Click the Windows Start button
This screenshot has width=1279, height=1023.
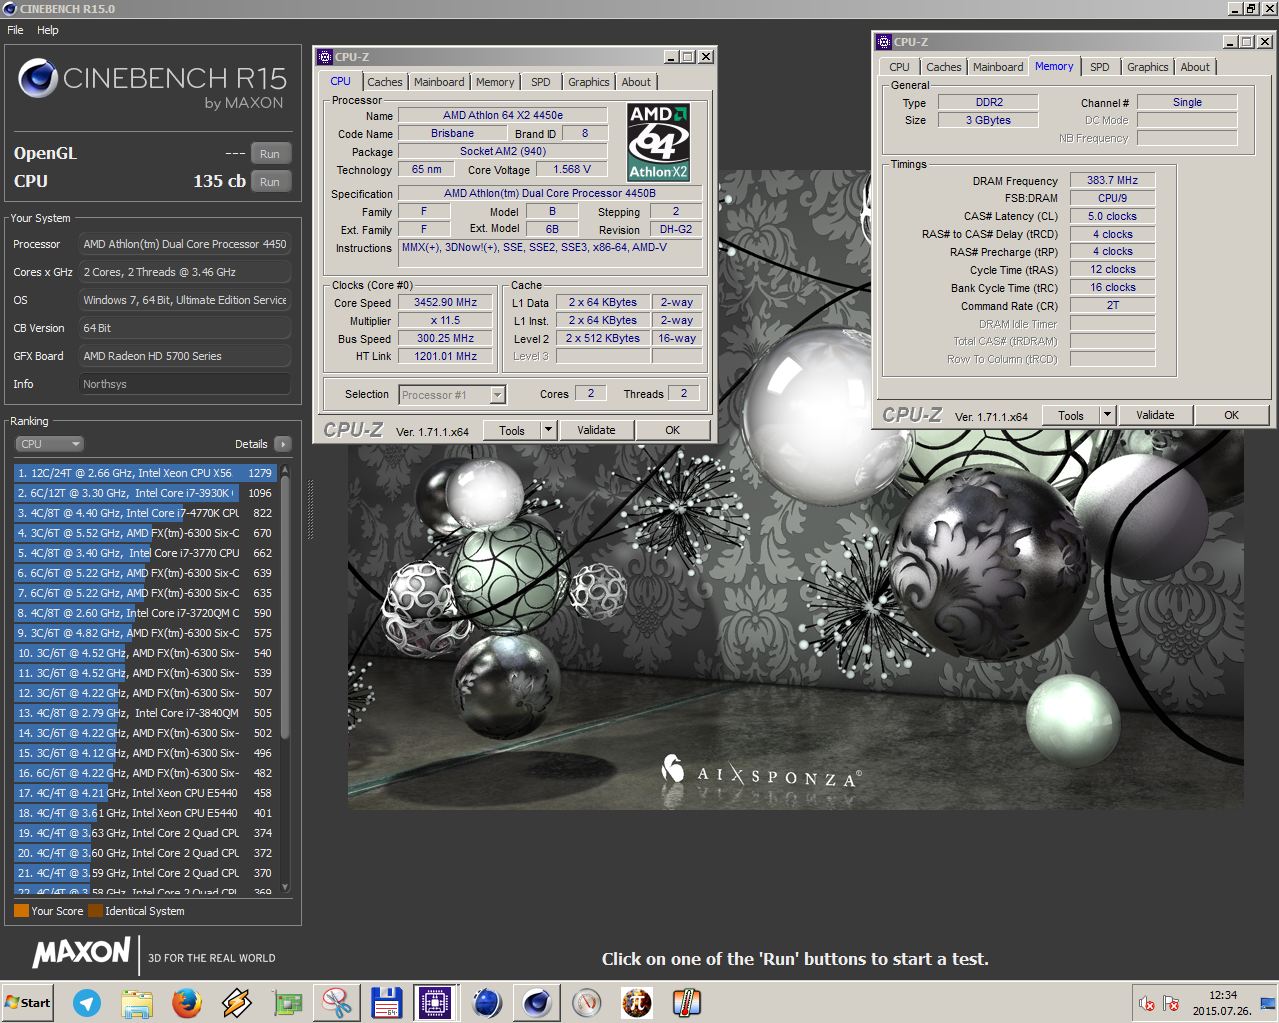(x=28, y=1002)
